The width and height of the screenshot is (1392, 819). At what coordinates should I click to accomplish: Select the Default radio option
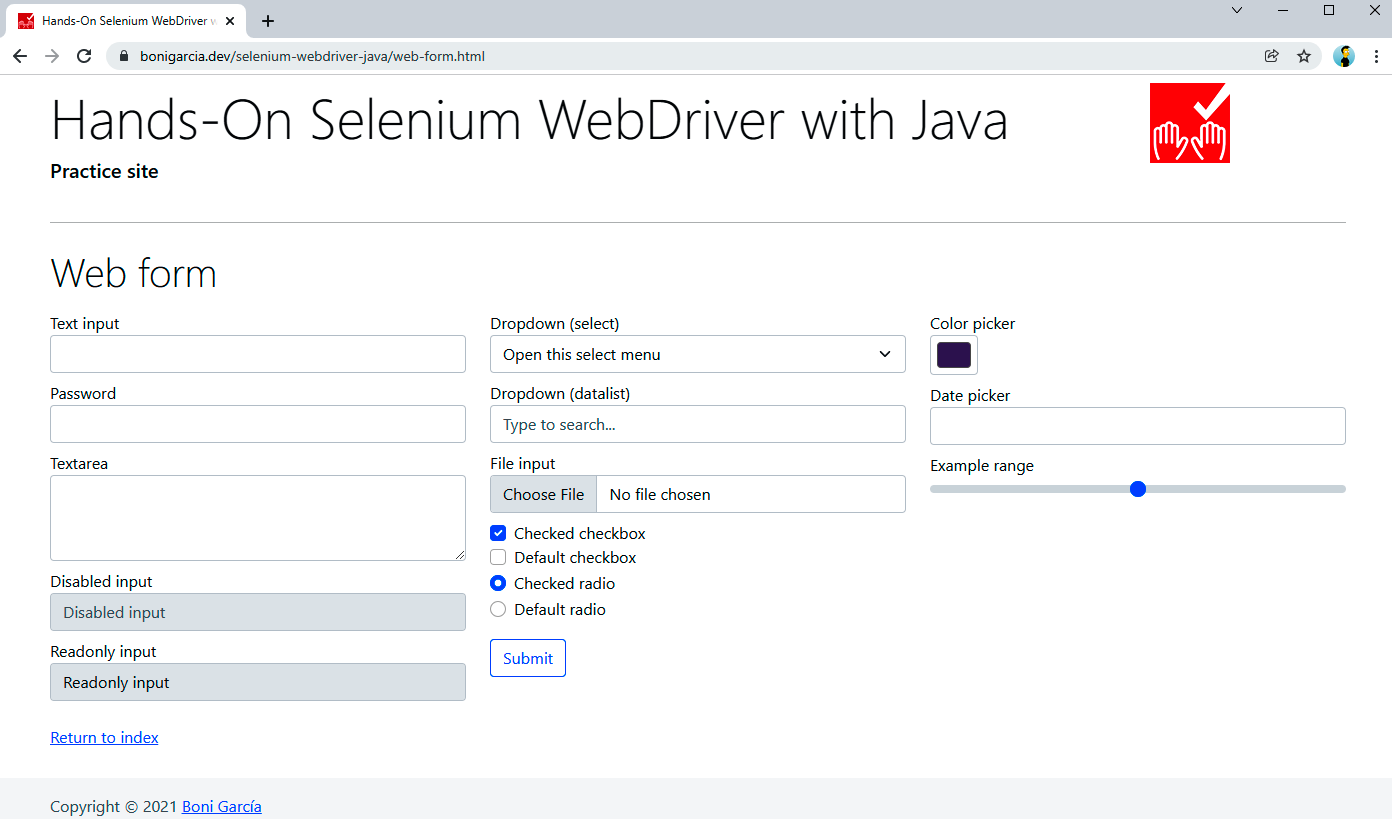tap(498, 609)
